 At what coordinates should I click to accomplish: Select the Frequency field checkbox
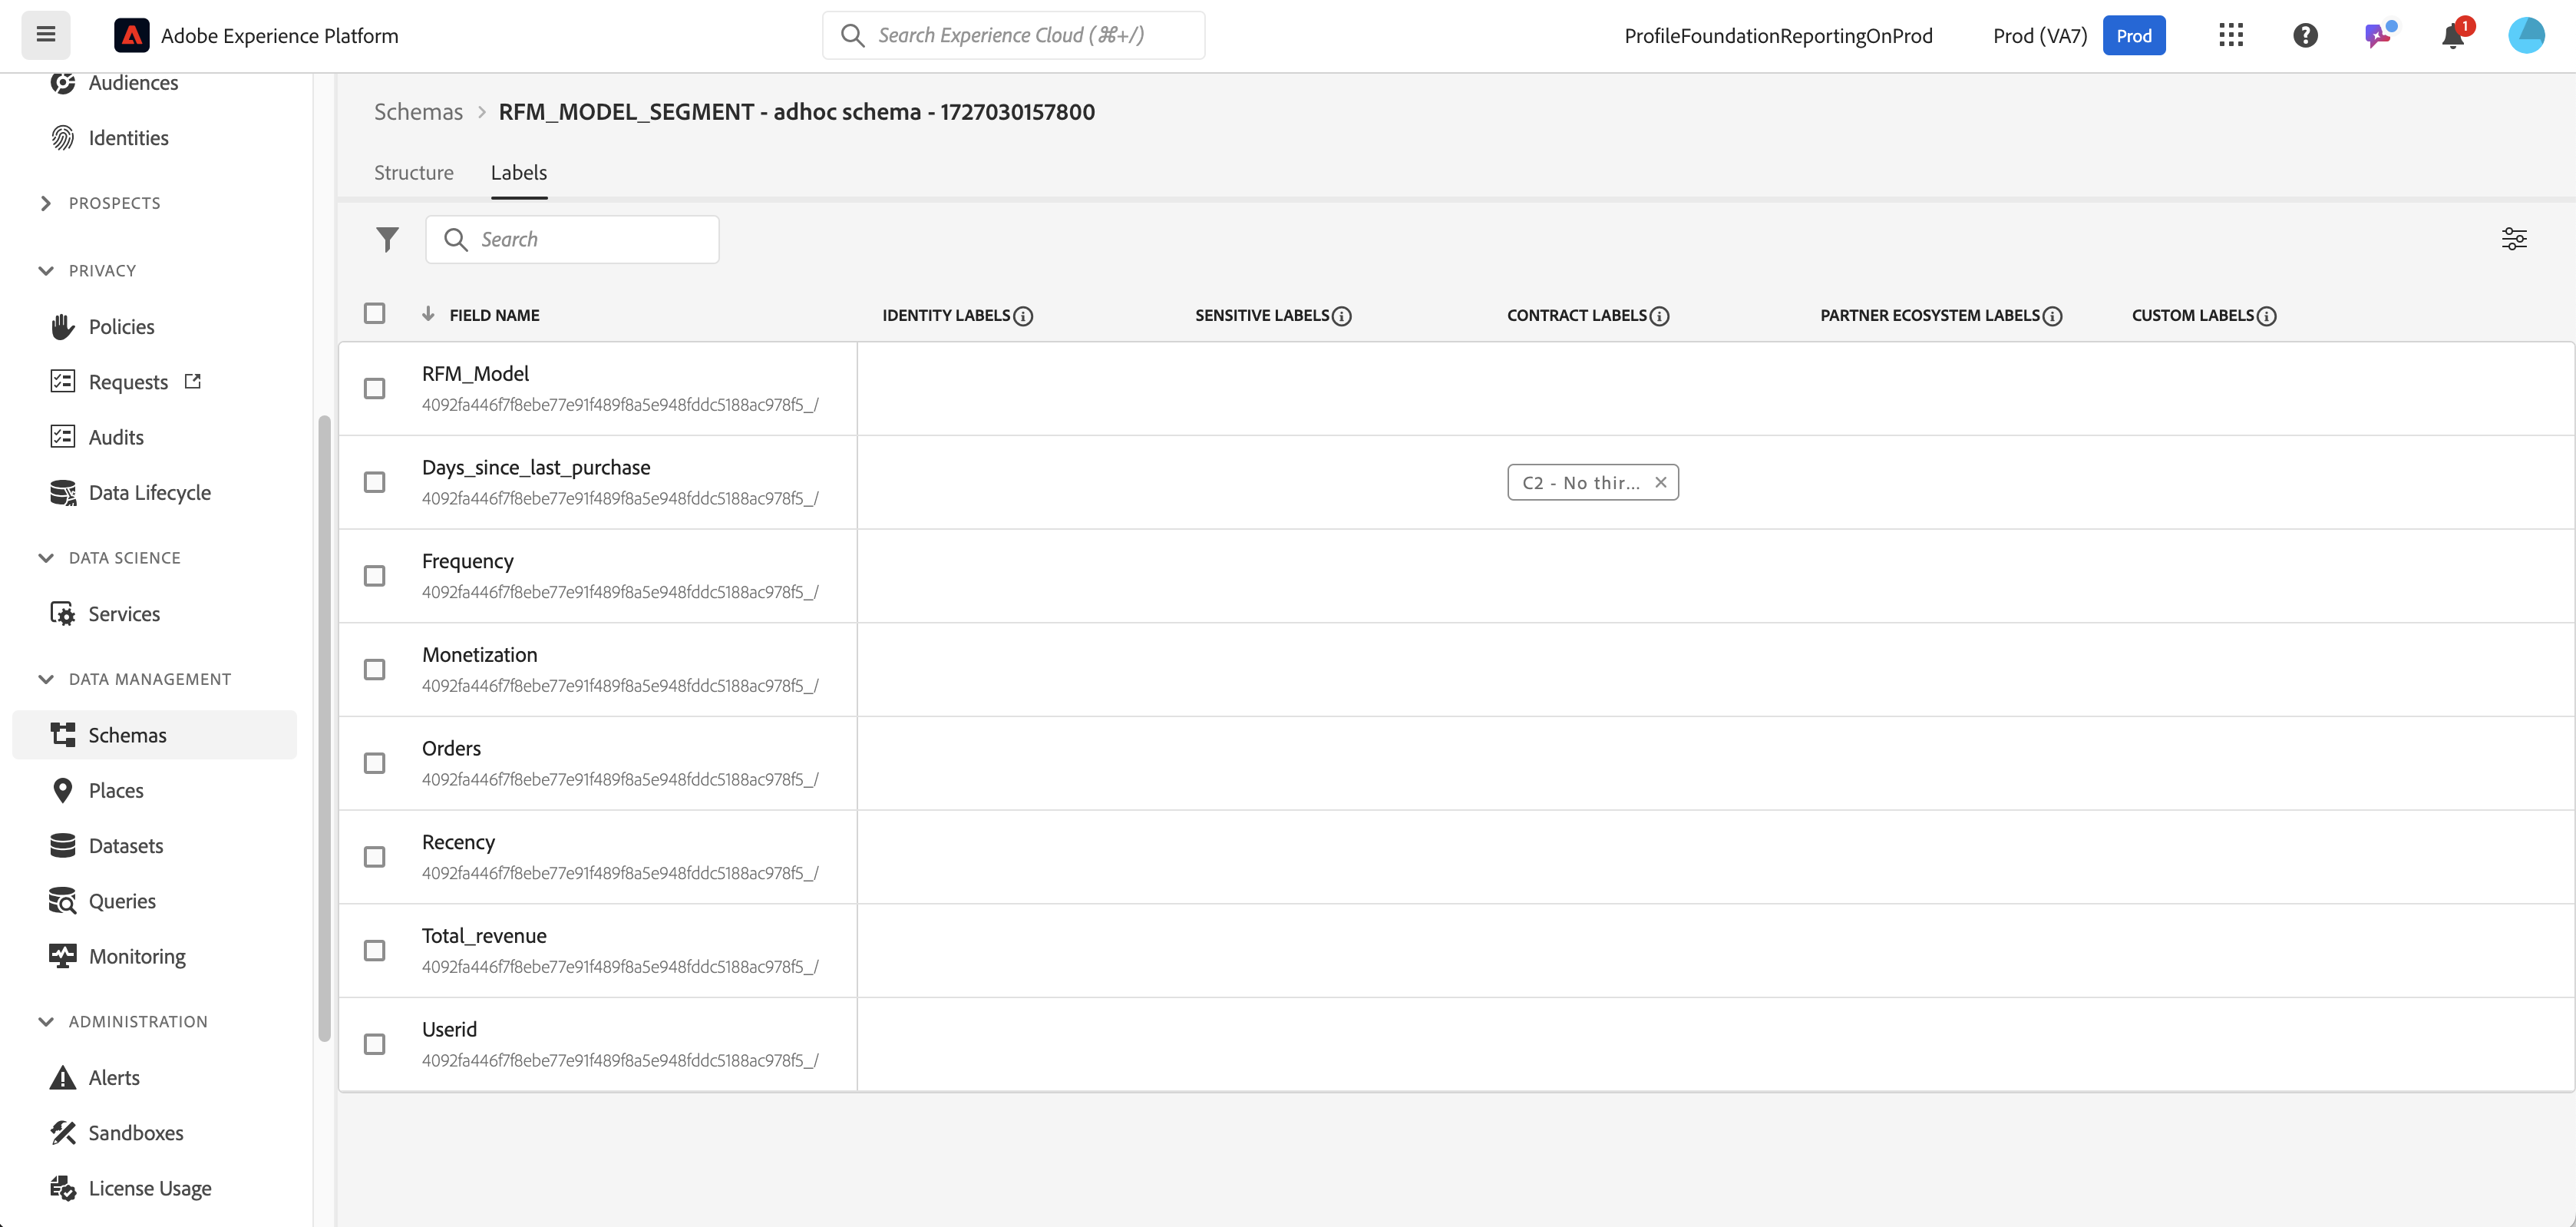[374, 576]
